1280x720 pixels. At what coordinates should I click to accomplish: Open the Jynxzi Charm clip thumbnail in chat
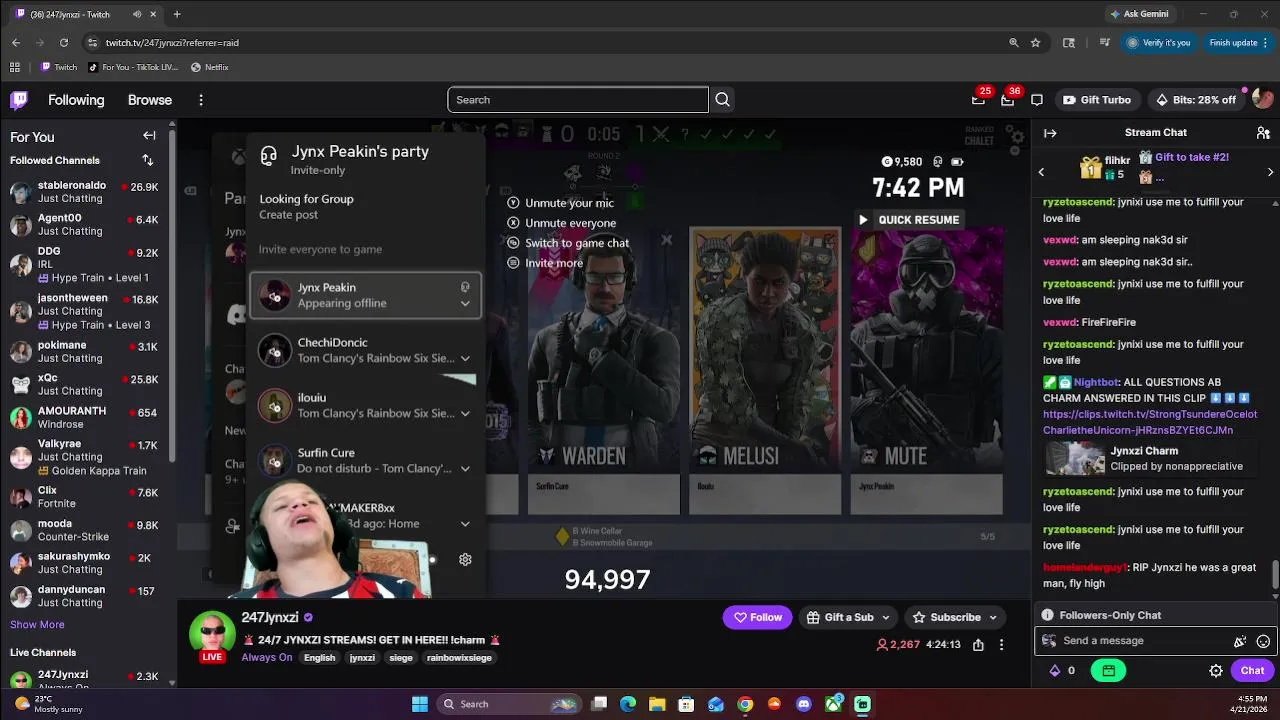[1075, 458]
